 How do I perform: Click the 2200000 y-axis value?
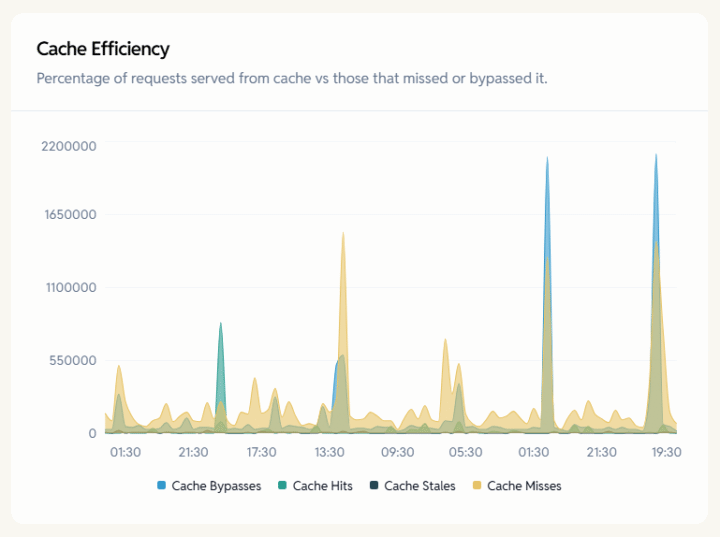coord(68,145)
